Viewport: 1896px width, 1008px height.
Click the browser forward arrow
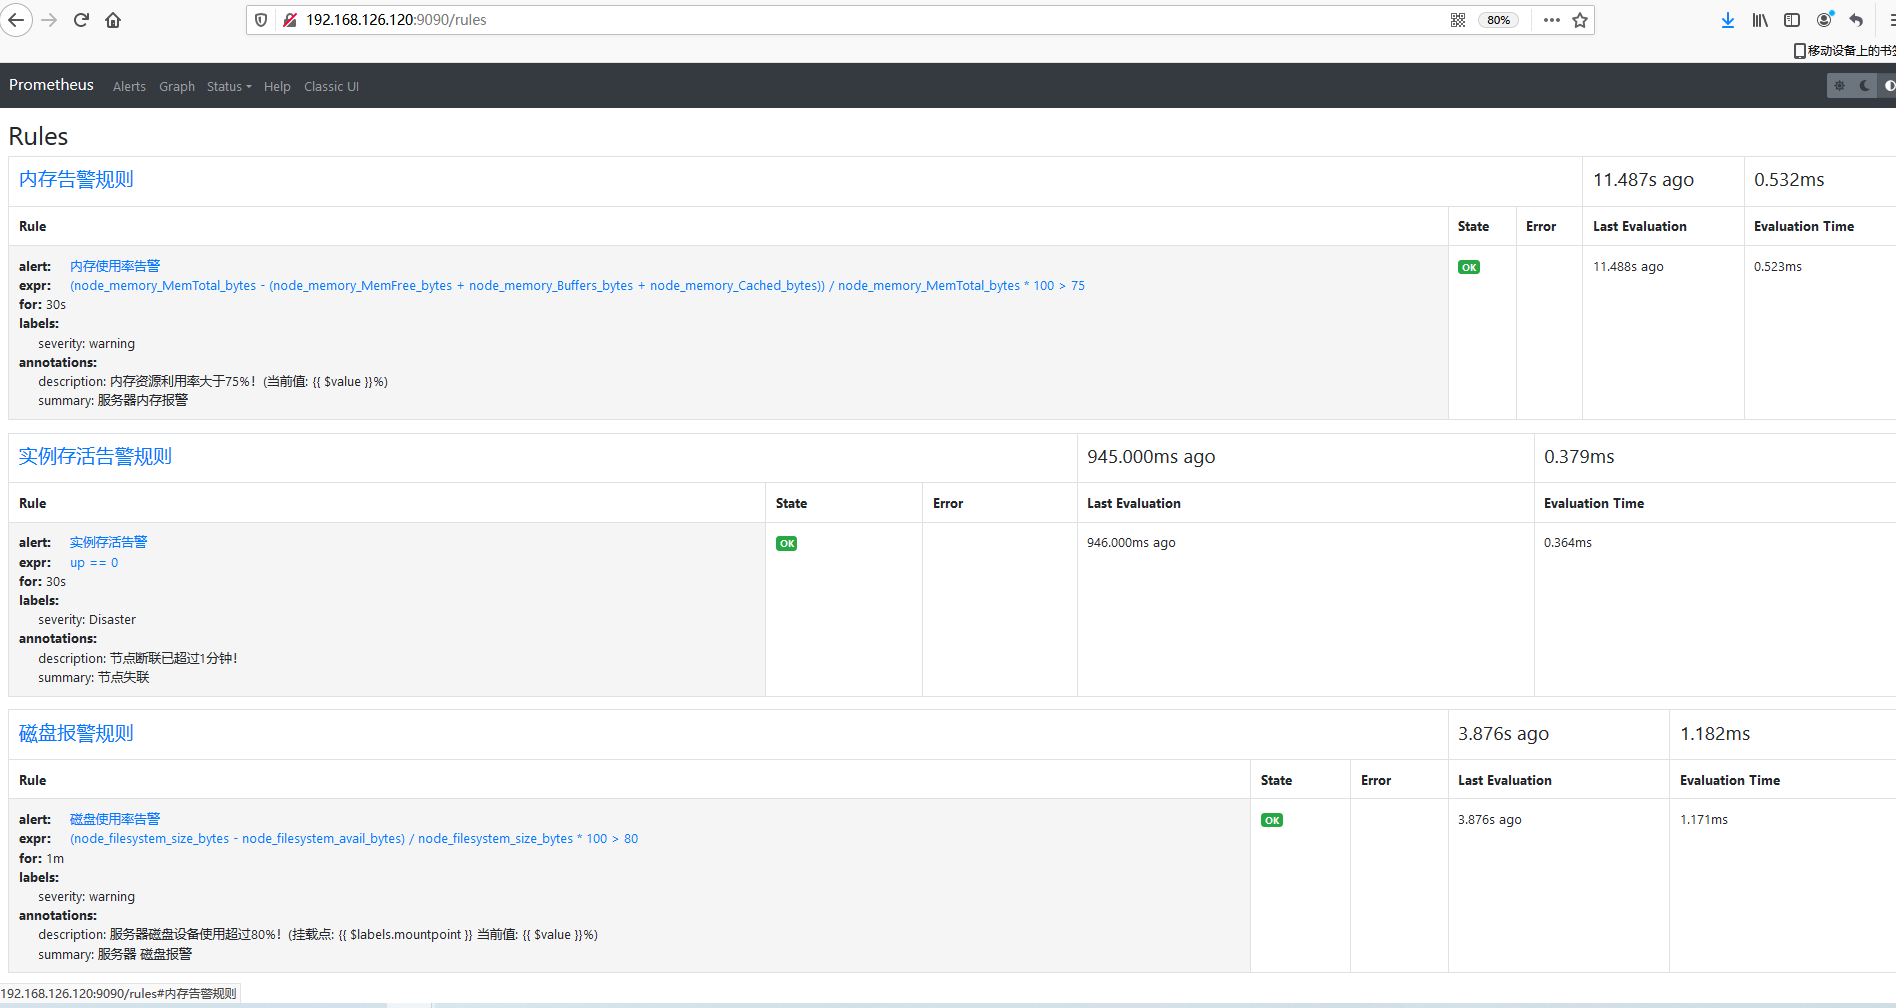pyautogui.click(x=50, y=20)
